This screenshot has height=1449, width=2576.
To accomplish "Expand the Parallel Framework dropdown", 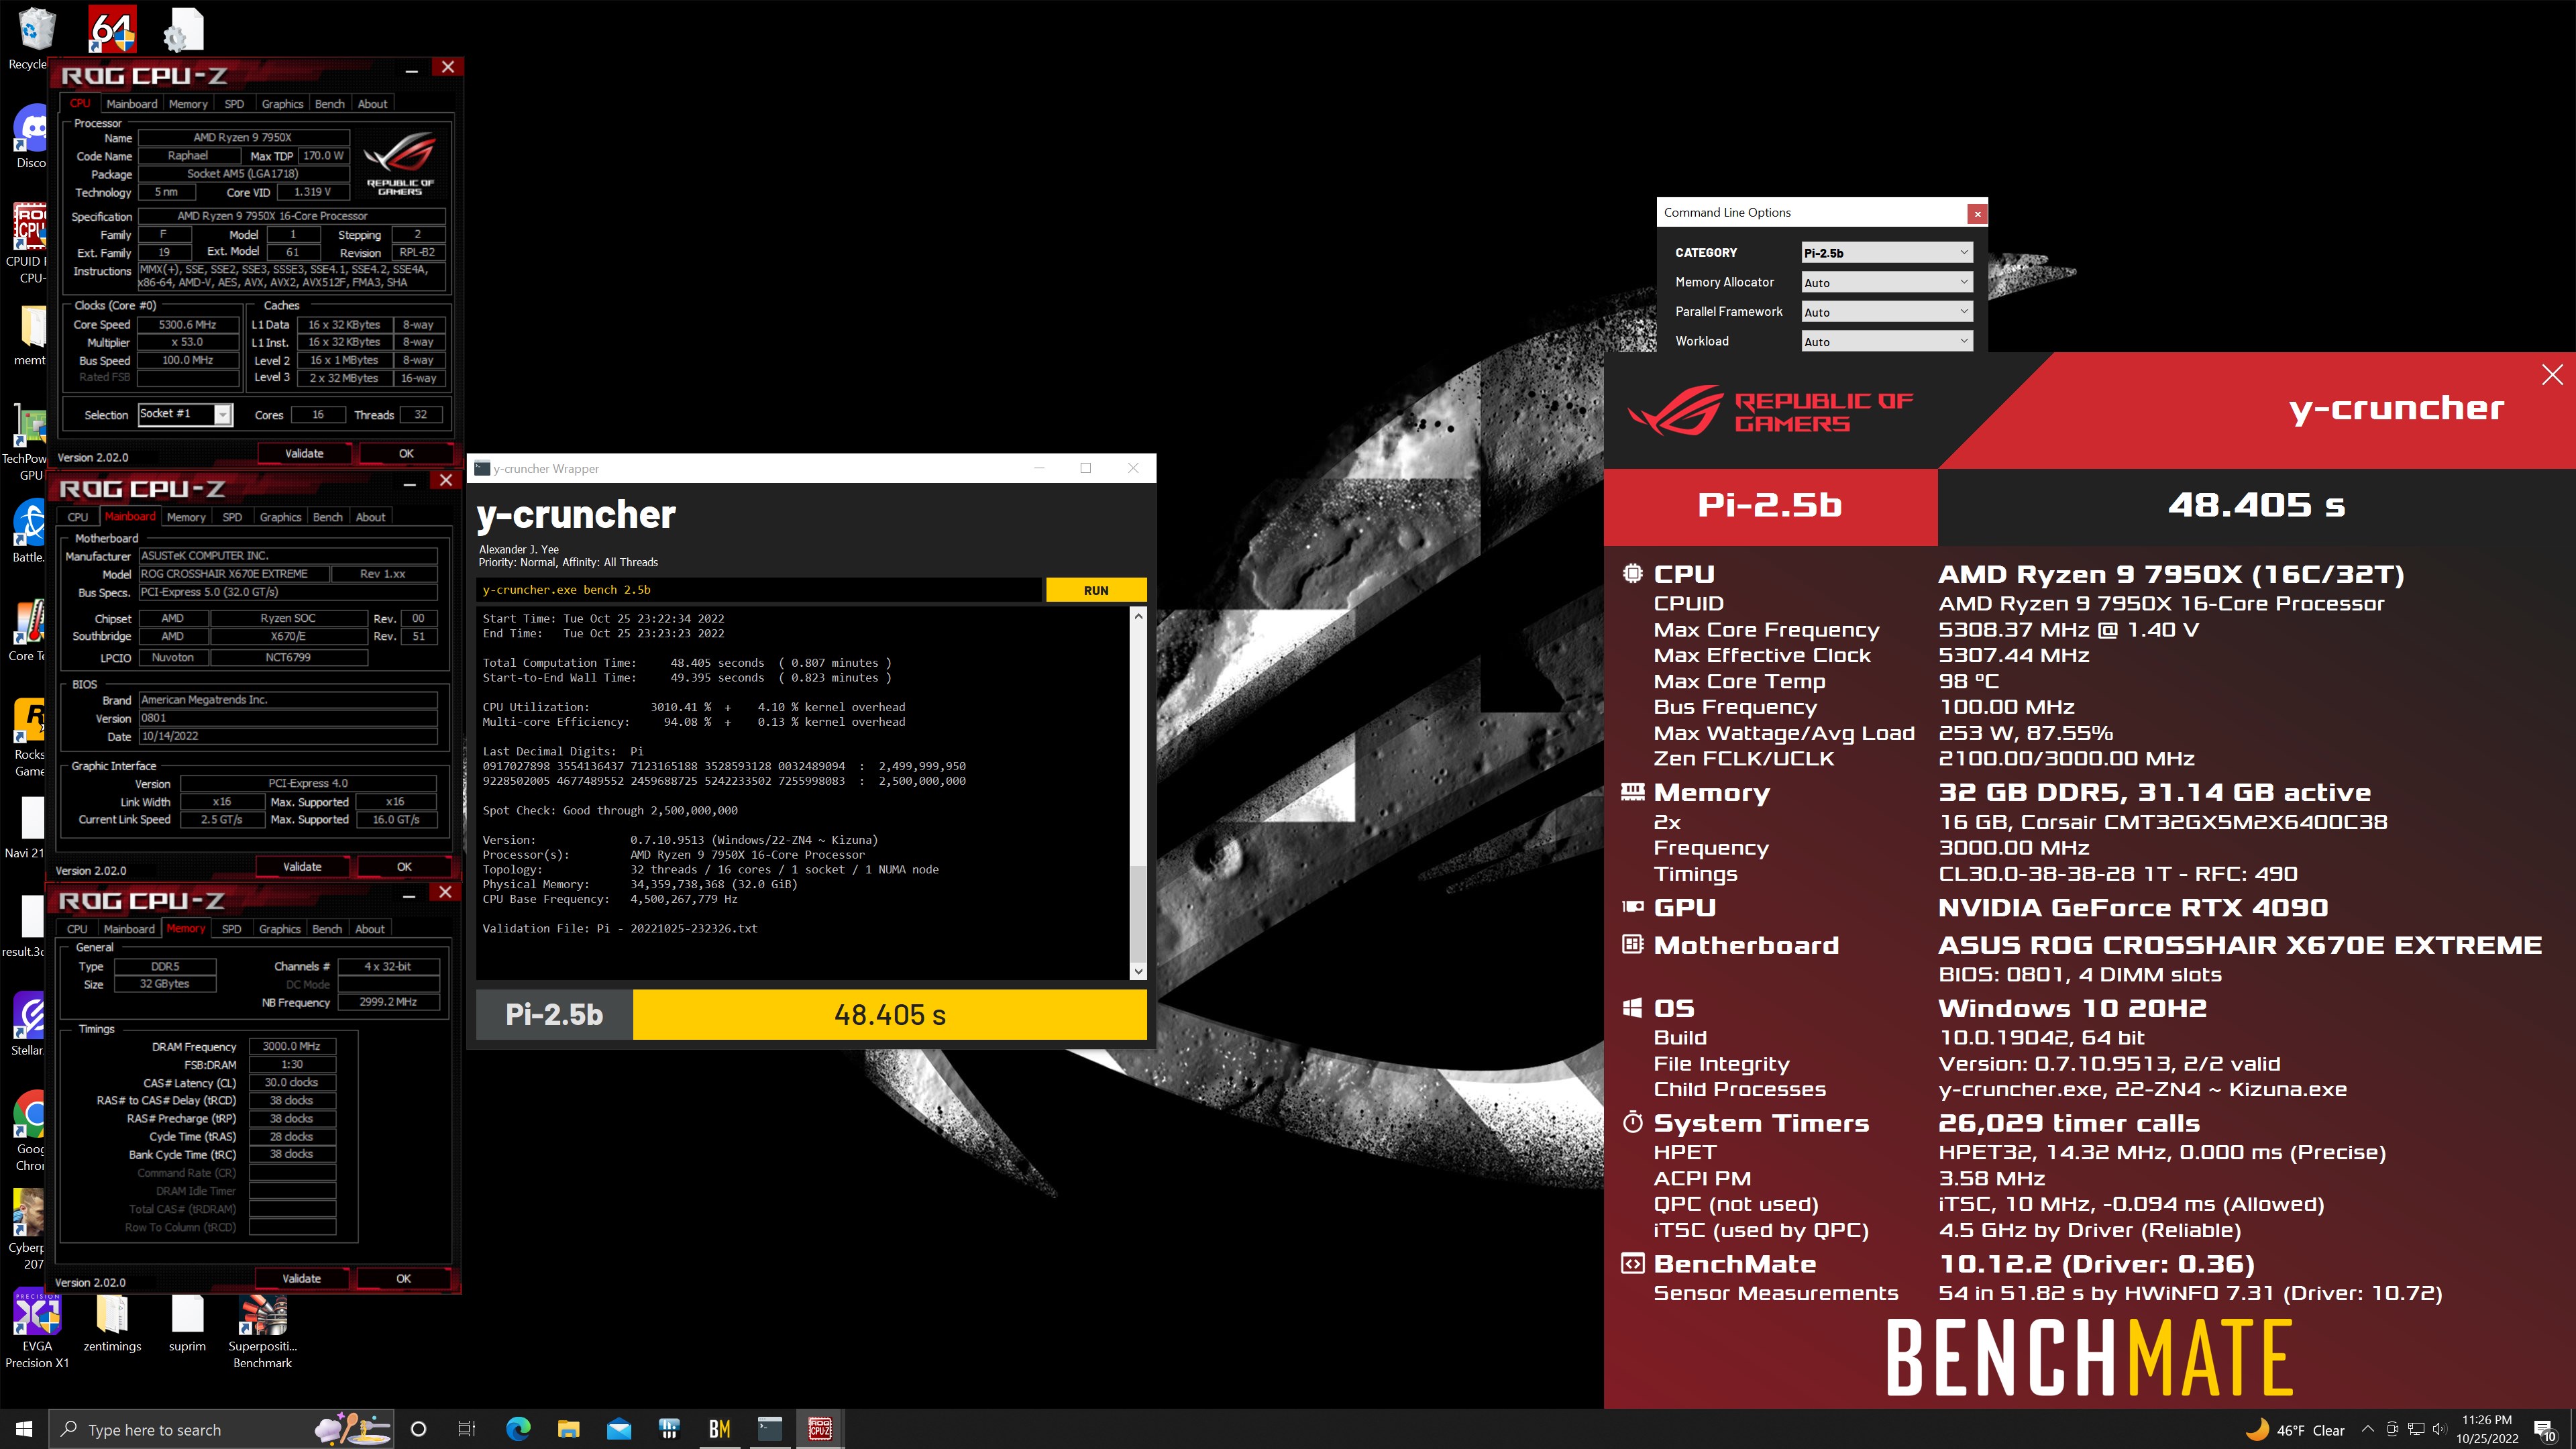I will [x=1886, y=312].
